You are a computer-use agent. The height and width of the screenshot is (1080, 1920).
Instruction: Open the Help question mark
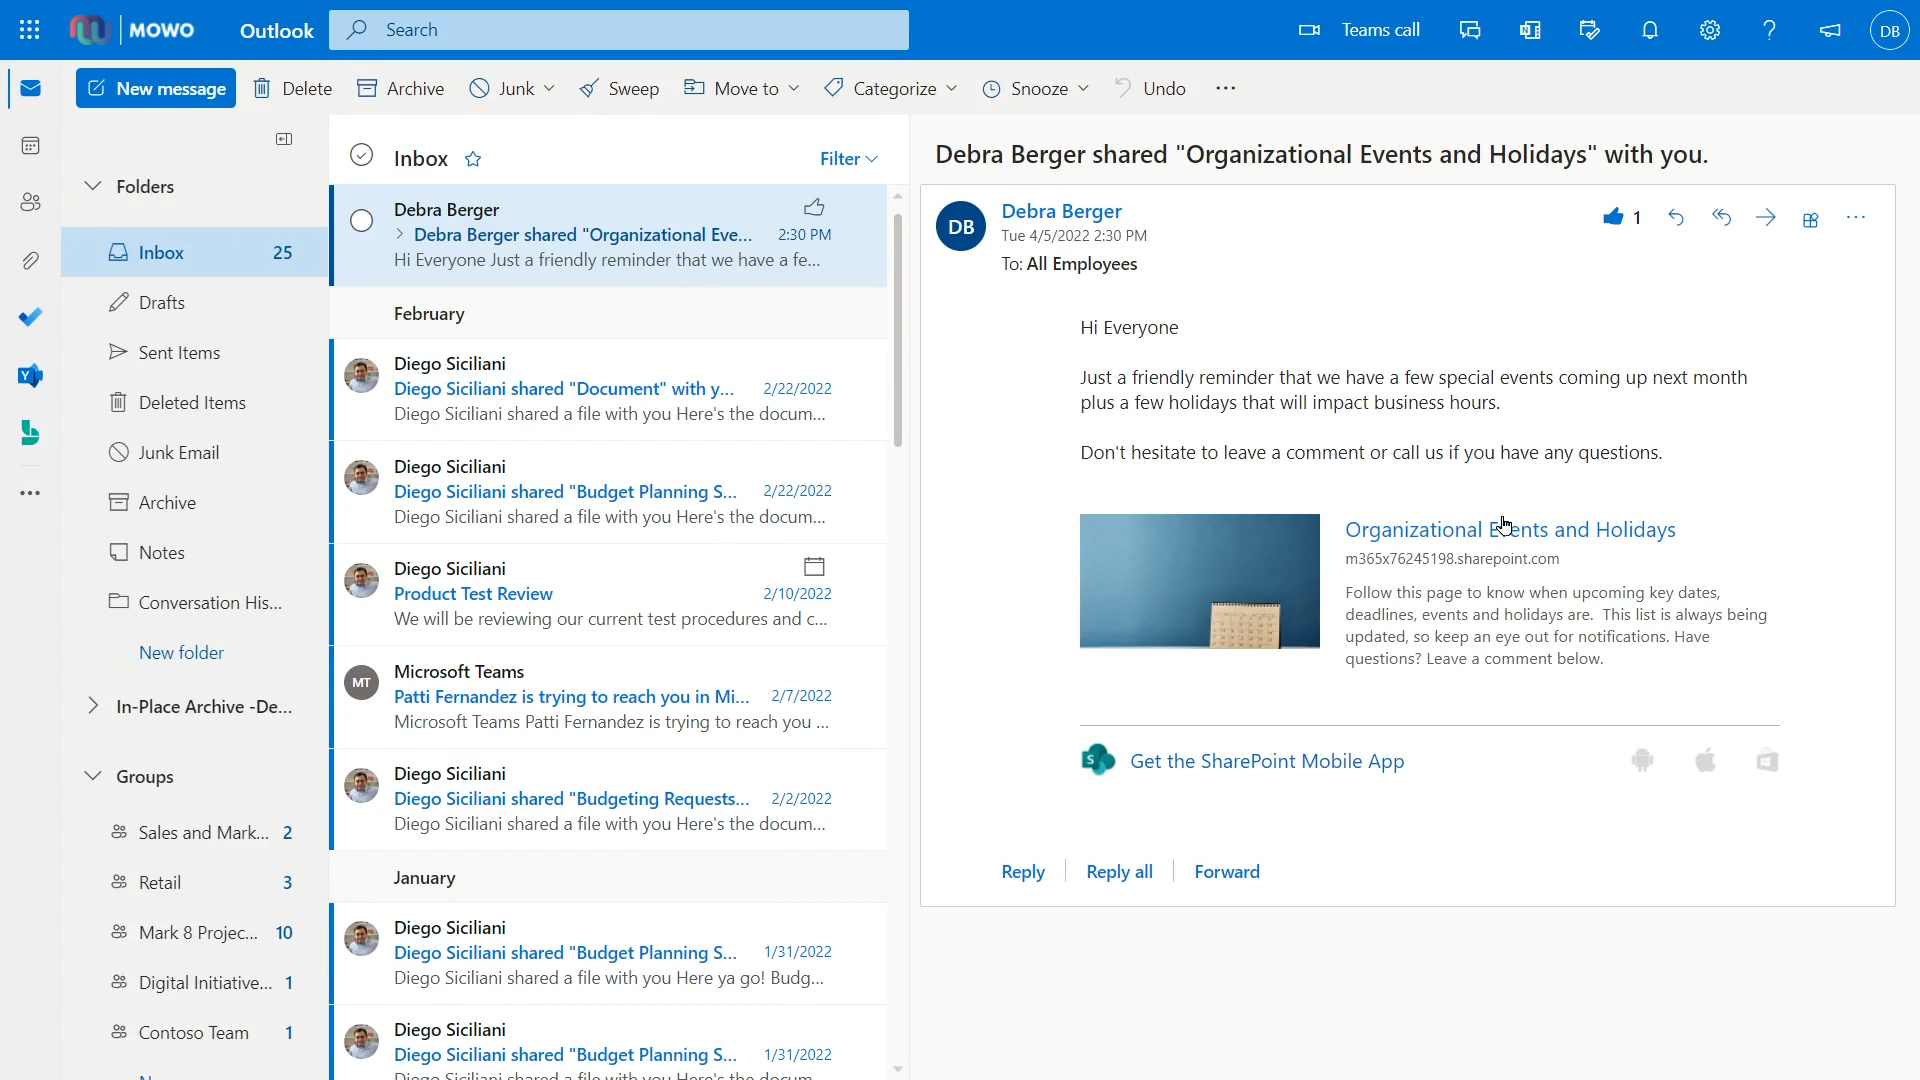(1770, 30)
